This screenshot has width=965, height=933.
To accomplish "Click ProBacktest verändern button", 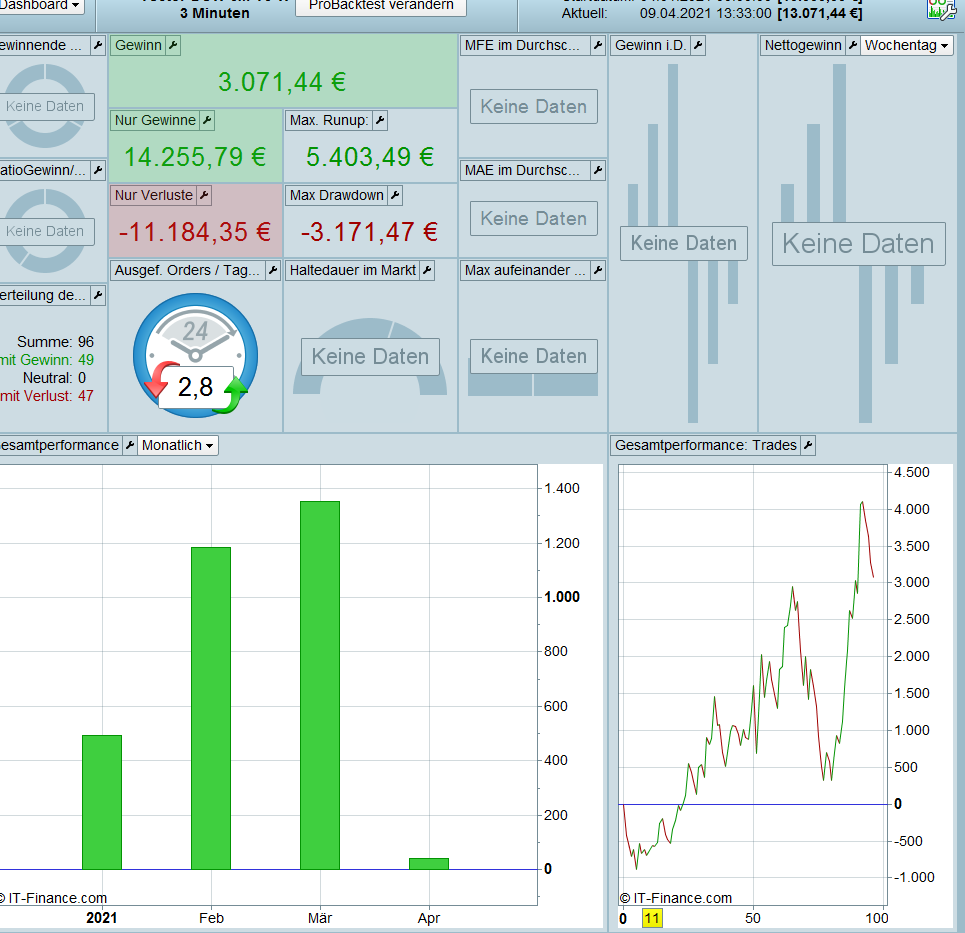I will (381, 6).
